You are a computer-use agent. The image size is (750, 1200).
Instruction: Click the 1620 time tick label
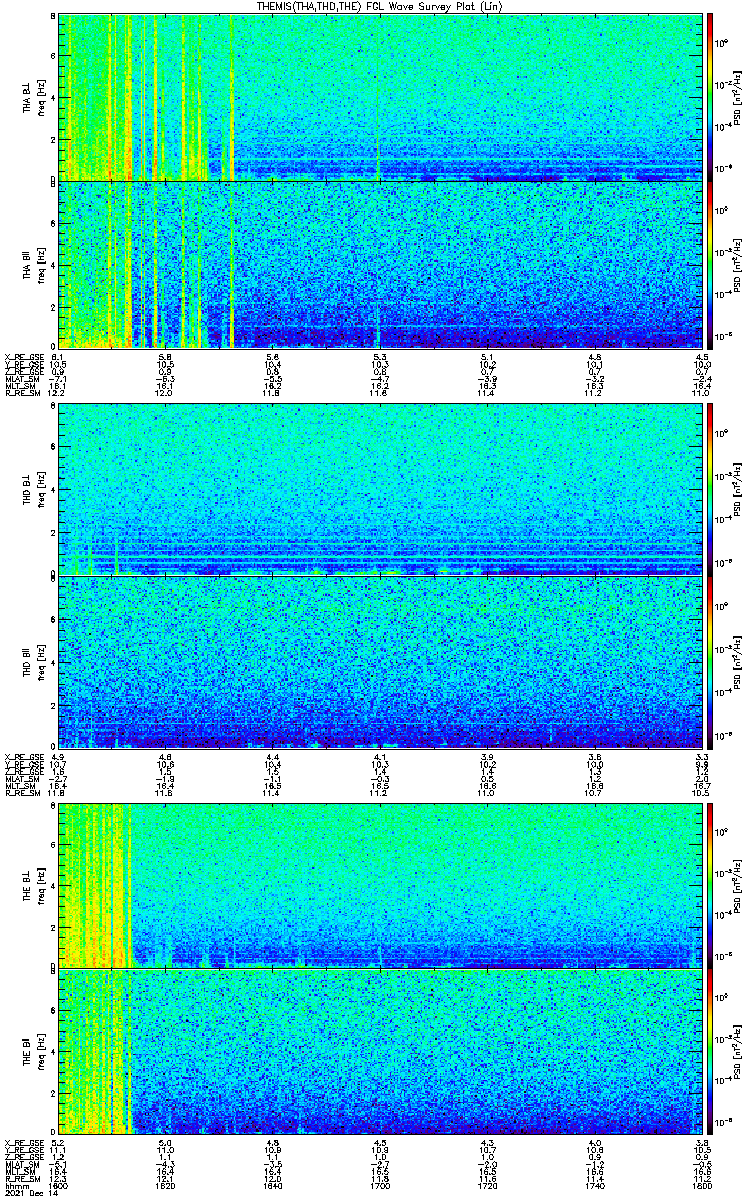(166, 1186)
